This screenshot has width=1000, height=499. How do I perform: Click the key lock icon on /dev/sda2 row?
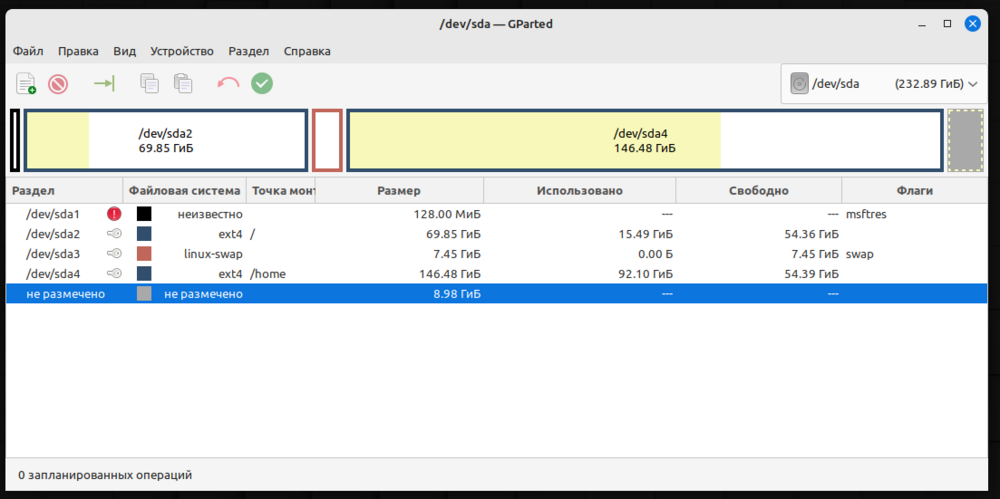(x=114, y=234)
